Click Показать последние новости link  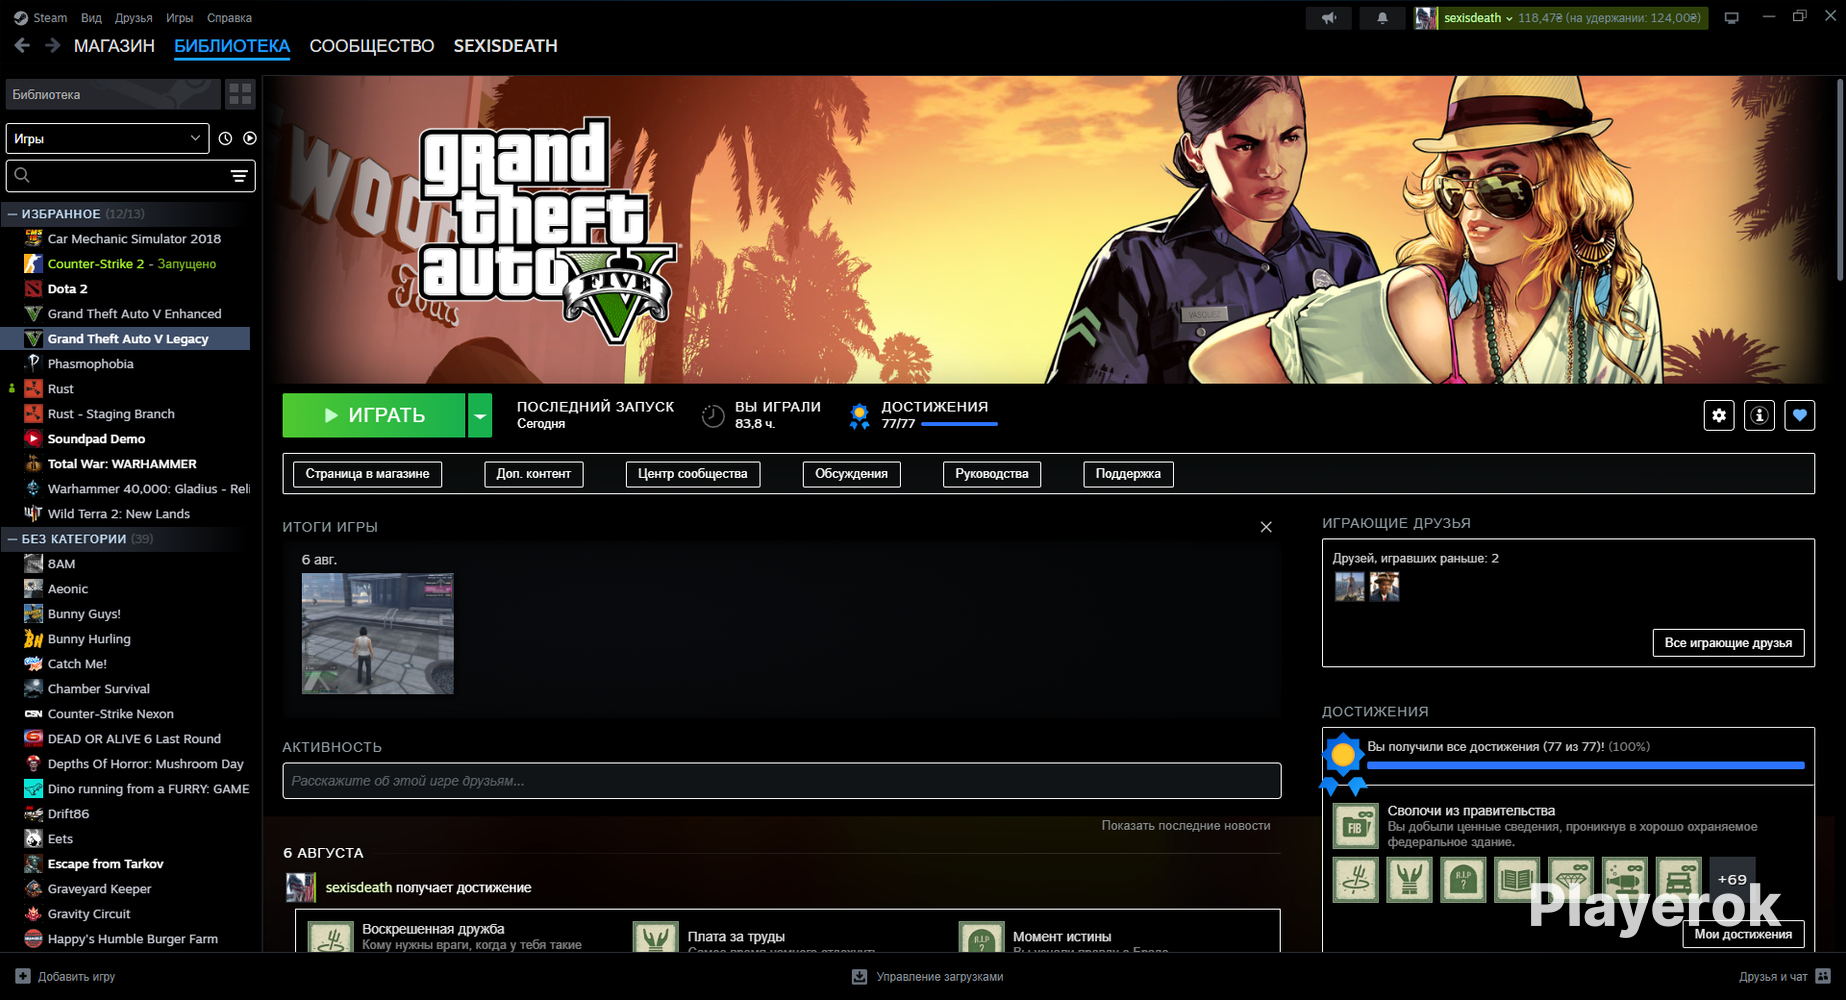1186,826
